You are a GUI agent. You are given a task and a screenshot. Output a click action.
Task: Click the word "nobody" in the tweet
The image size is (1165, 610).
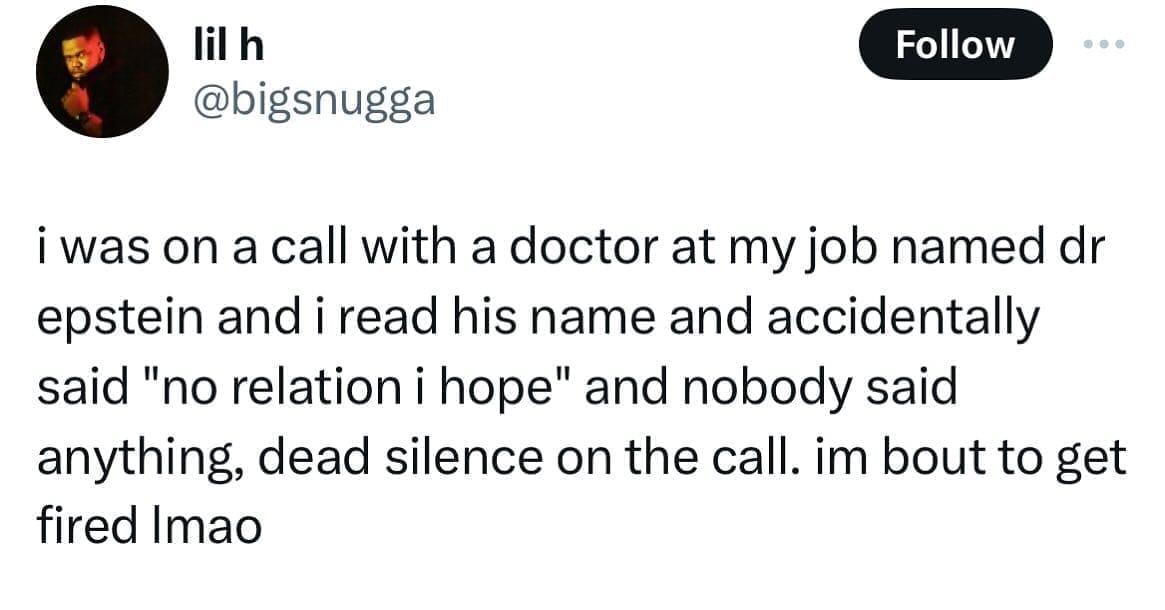(x=768, y=389)
